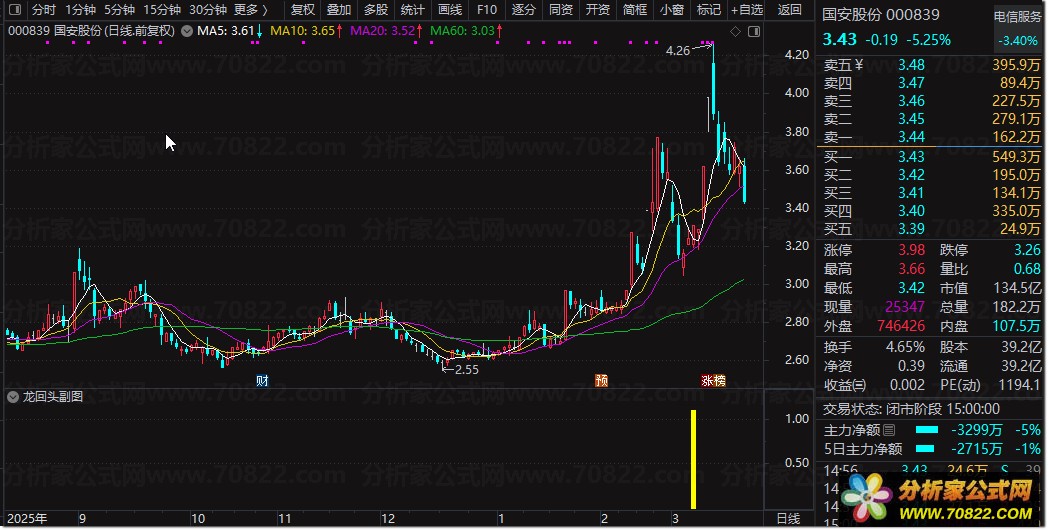Image resolution: width=1049 pixels, height=530 pixels.
Task: Toggle the 叠加 overlay option
Action: click(339, 10)
